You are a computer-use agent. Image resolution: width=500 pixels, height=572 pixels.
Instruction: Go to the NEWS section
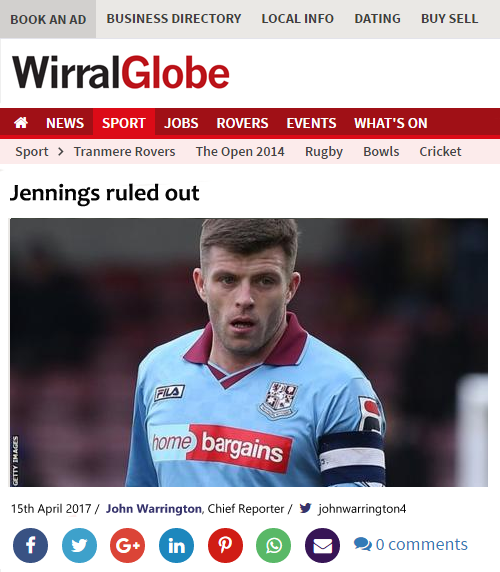tap(65, 123)
